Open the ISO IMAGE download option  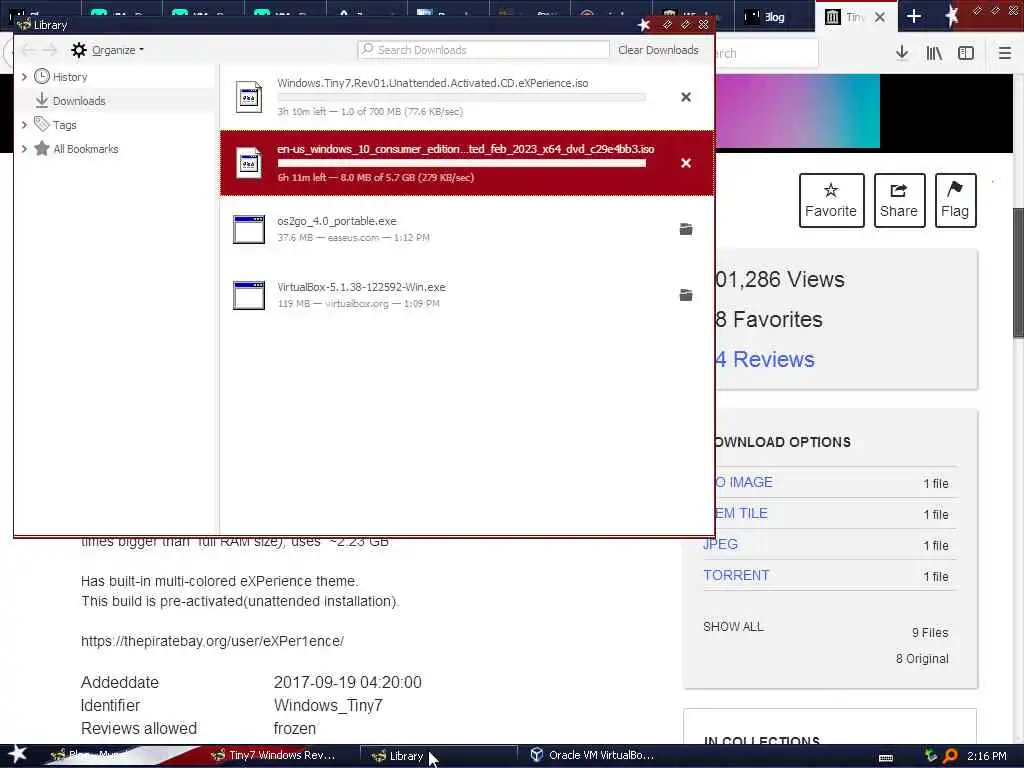pos(744,482)
